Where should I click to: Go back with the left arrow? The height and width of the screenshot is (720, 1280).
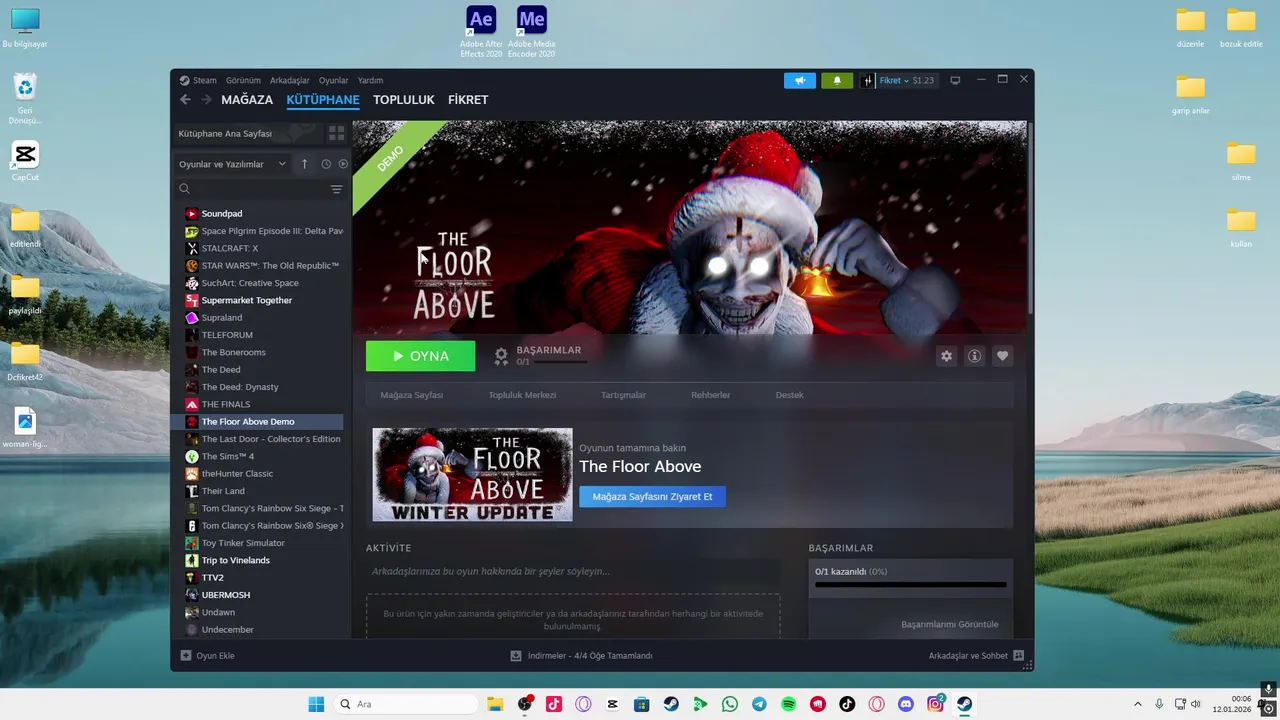click(185, 100)
